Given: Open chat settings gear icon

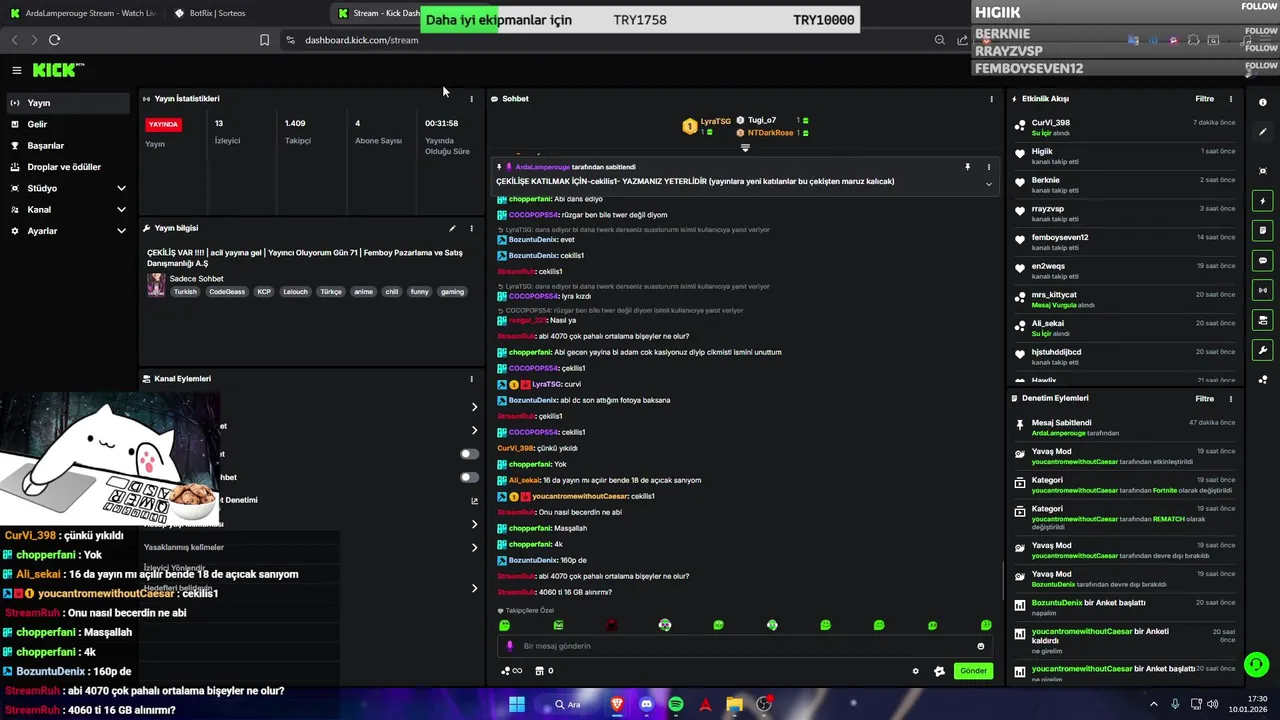Looking at the screenshot, I should coord(915,671).
